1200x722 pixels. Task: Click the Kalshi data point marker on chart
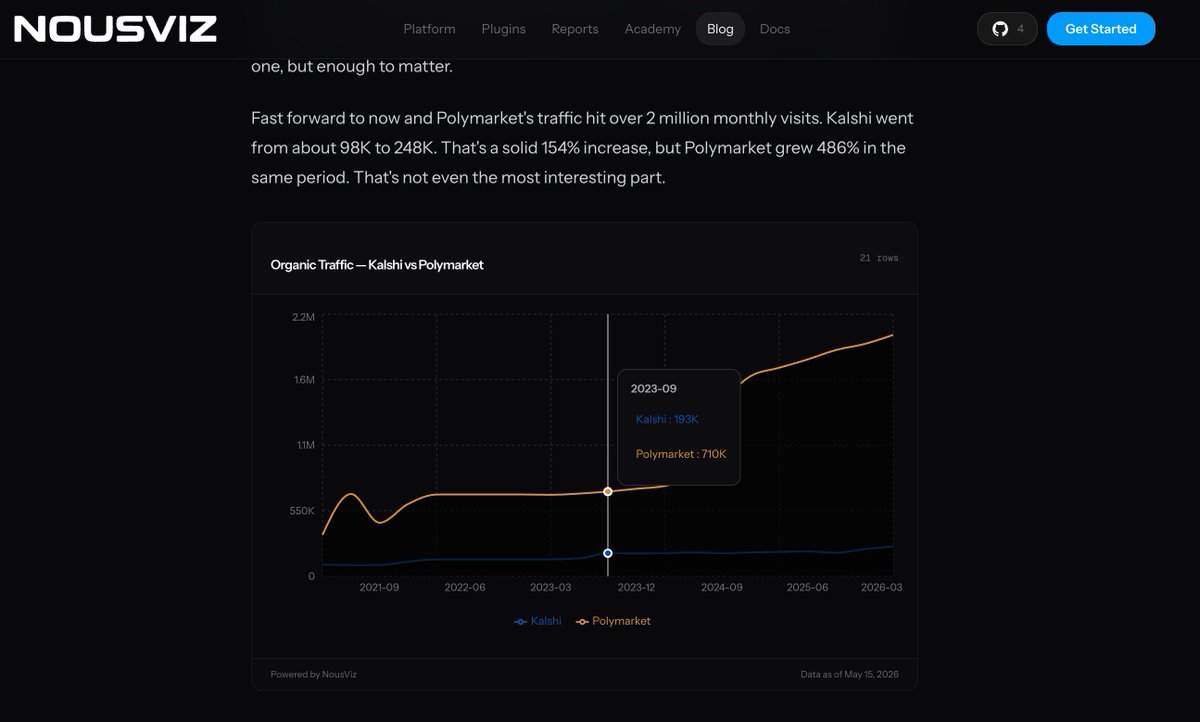[608, 553]
